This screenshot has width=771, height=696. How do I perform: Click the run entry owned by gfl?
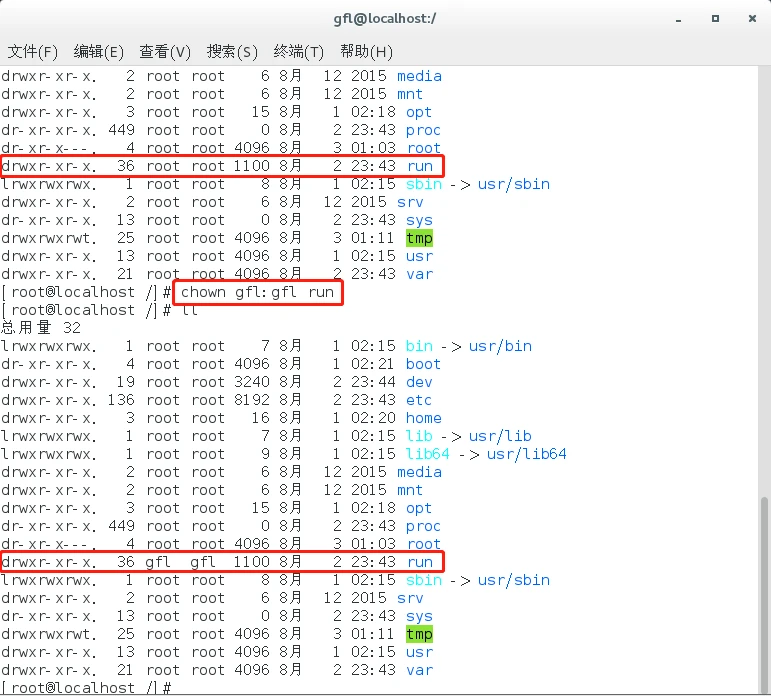(x=420, y=562)
